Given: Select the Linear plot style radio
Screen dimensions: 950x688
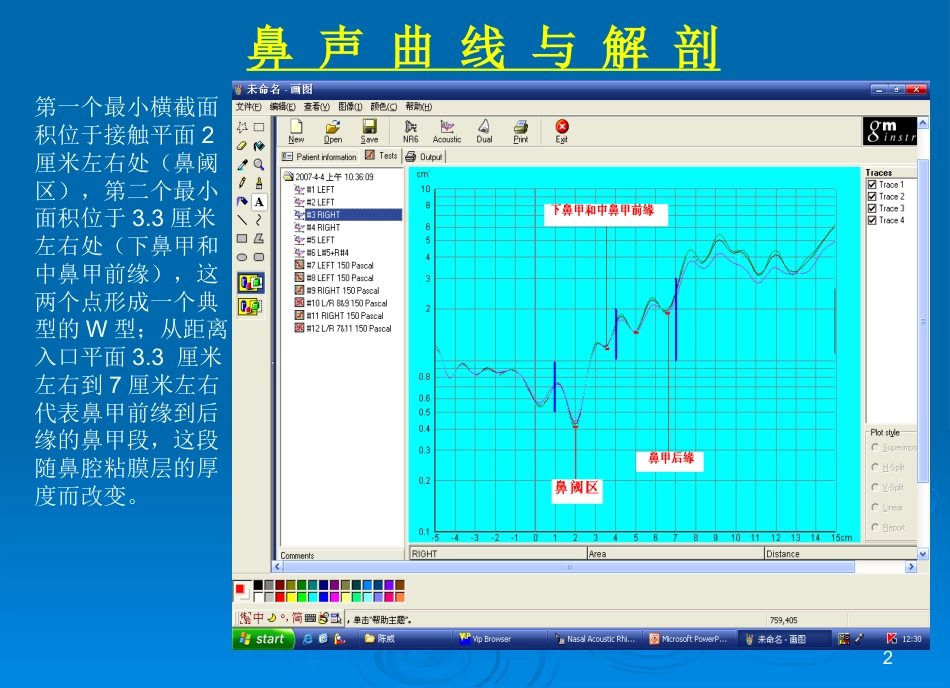Looking at the screenshot, I should 875,507.
